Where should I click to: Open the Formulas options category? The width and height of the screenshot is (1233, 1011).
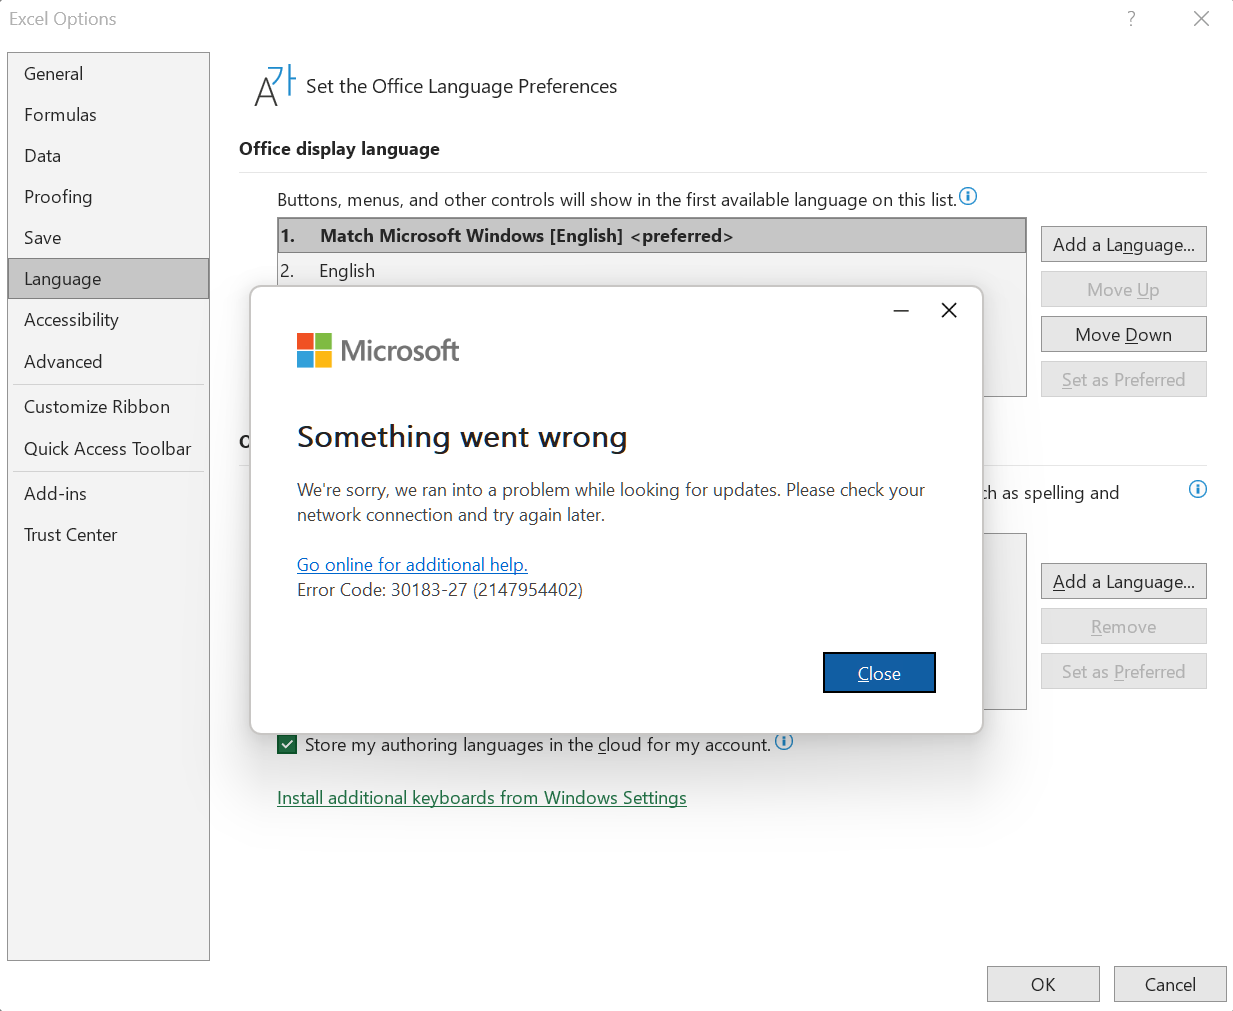(108, 115)
